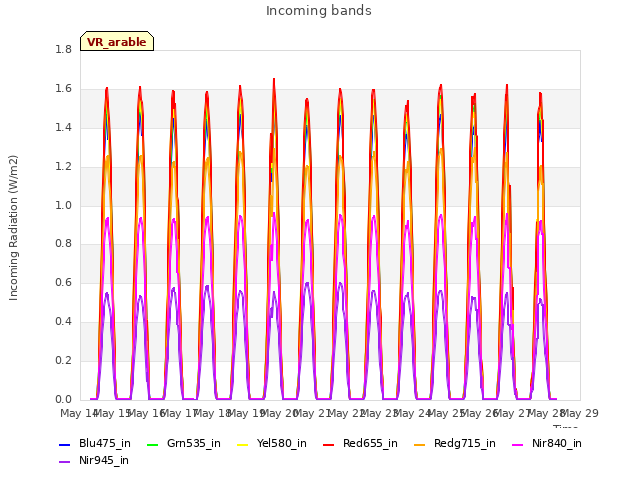Toggle the Nir840_in legend entry
The width and height of the screenshot is (640, 480).
(x=547, y=443)
